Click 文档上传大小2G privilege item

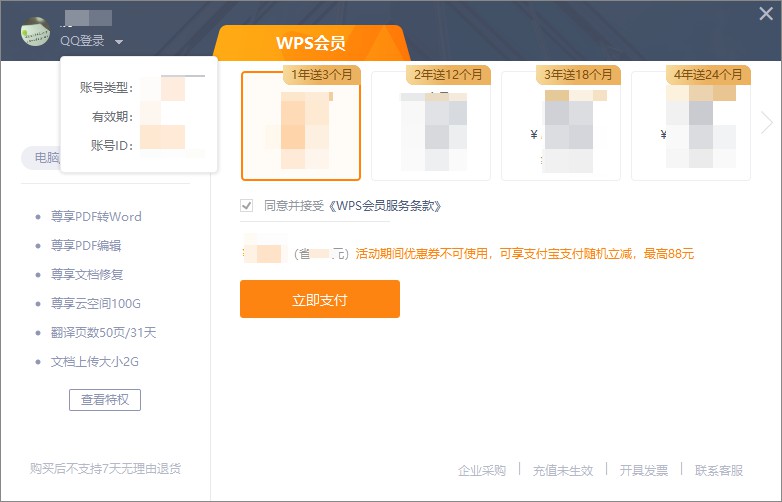coord(95,361)
